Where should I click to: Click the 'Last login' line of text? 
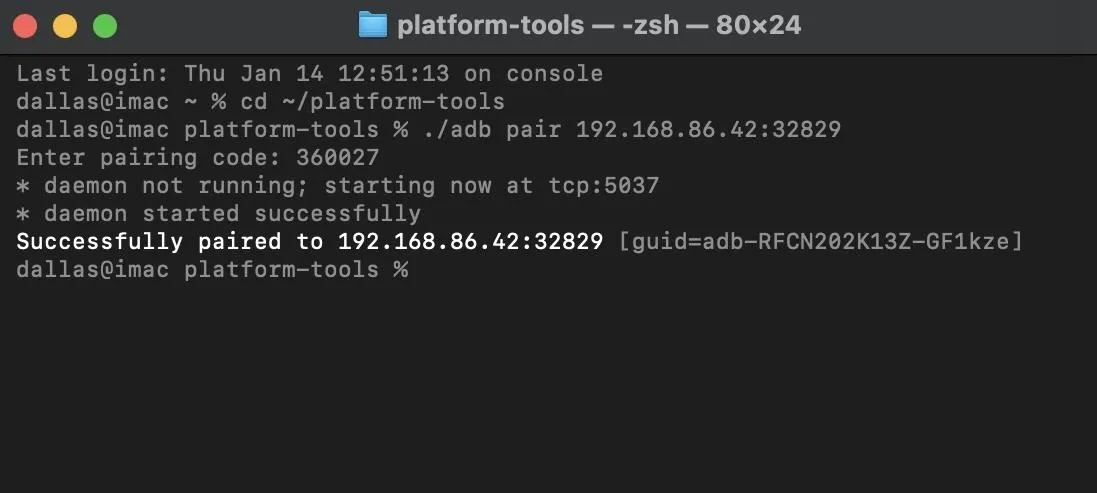(x=309, y=73)
